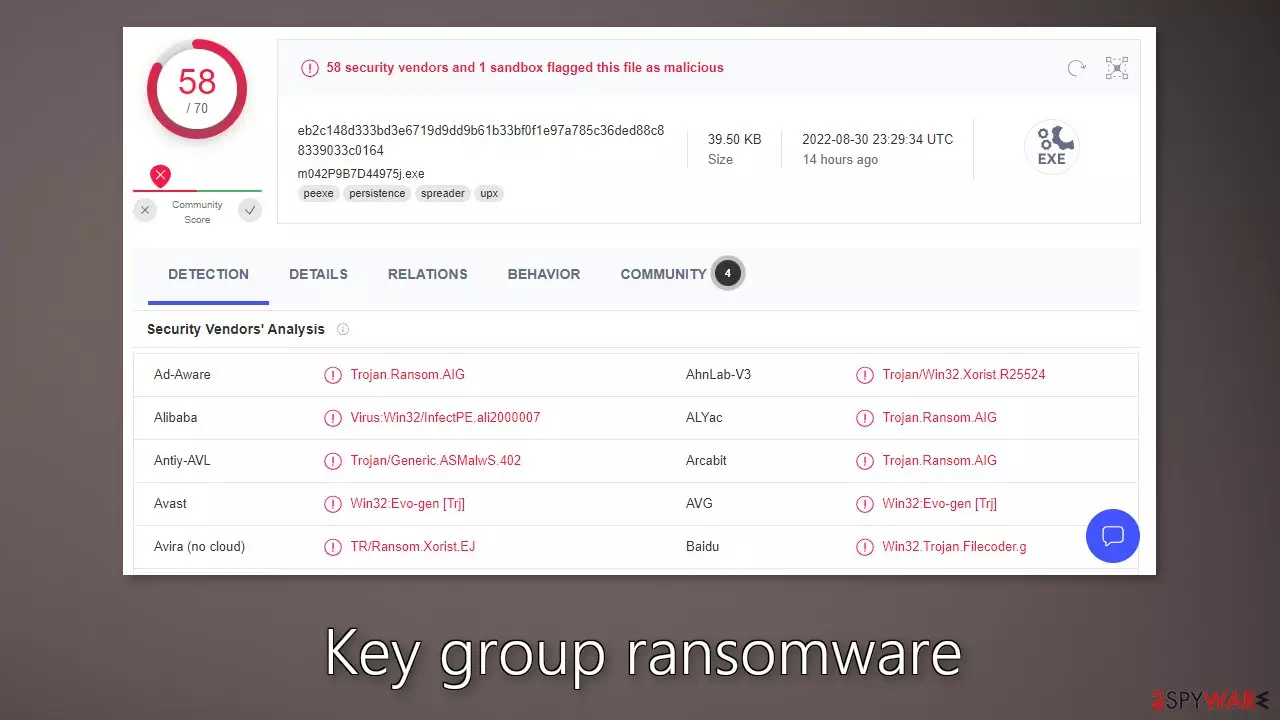
Task: Click the peexe tag
Action: [x=319, y=193]
